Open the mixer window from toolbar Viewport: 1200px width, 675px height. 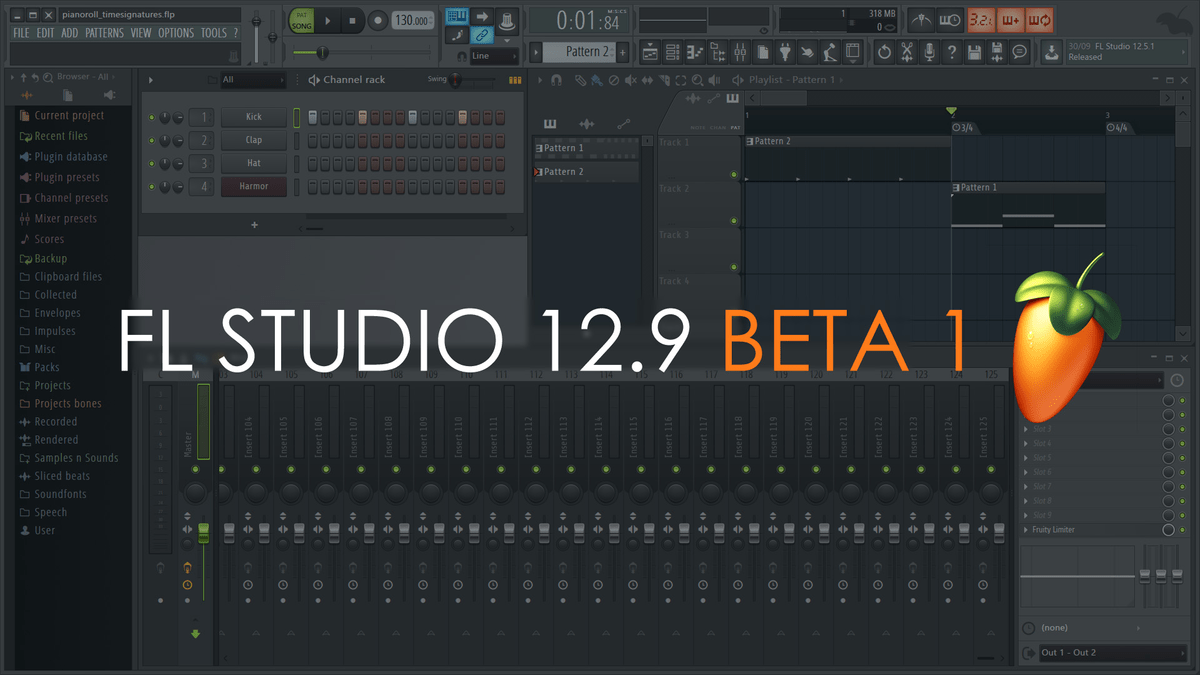pos(739,52)
